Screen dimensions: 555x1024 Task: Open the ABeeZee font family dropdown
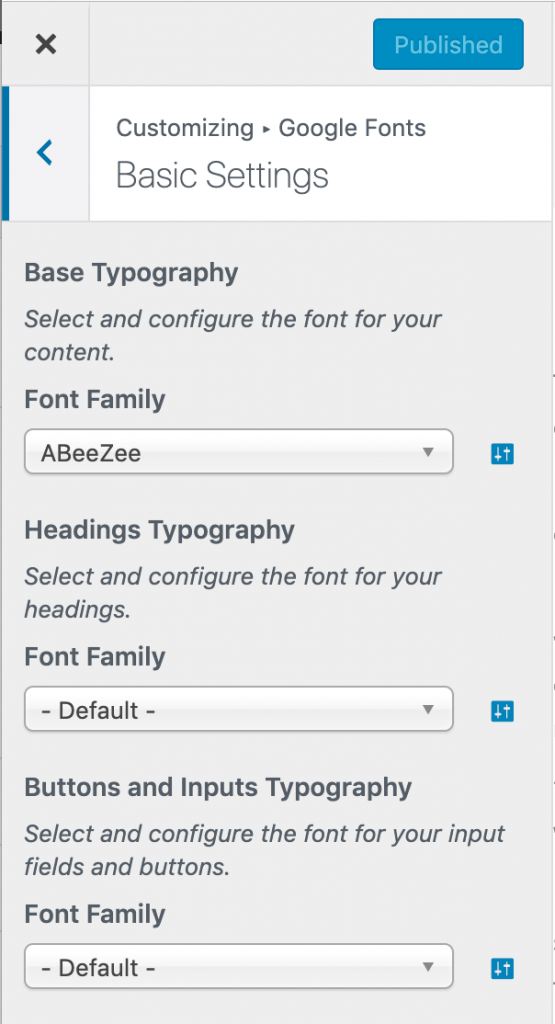[238, 452]
